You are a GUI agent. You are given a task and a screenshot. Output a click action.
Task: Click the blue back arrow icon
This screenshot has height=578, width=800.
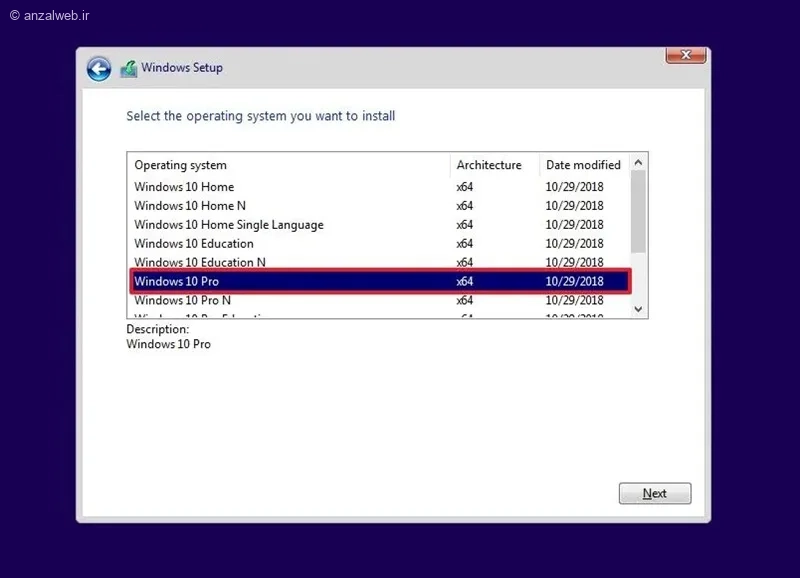tap(98, 69)
